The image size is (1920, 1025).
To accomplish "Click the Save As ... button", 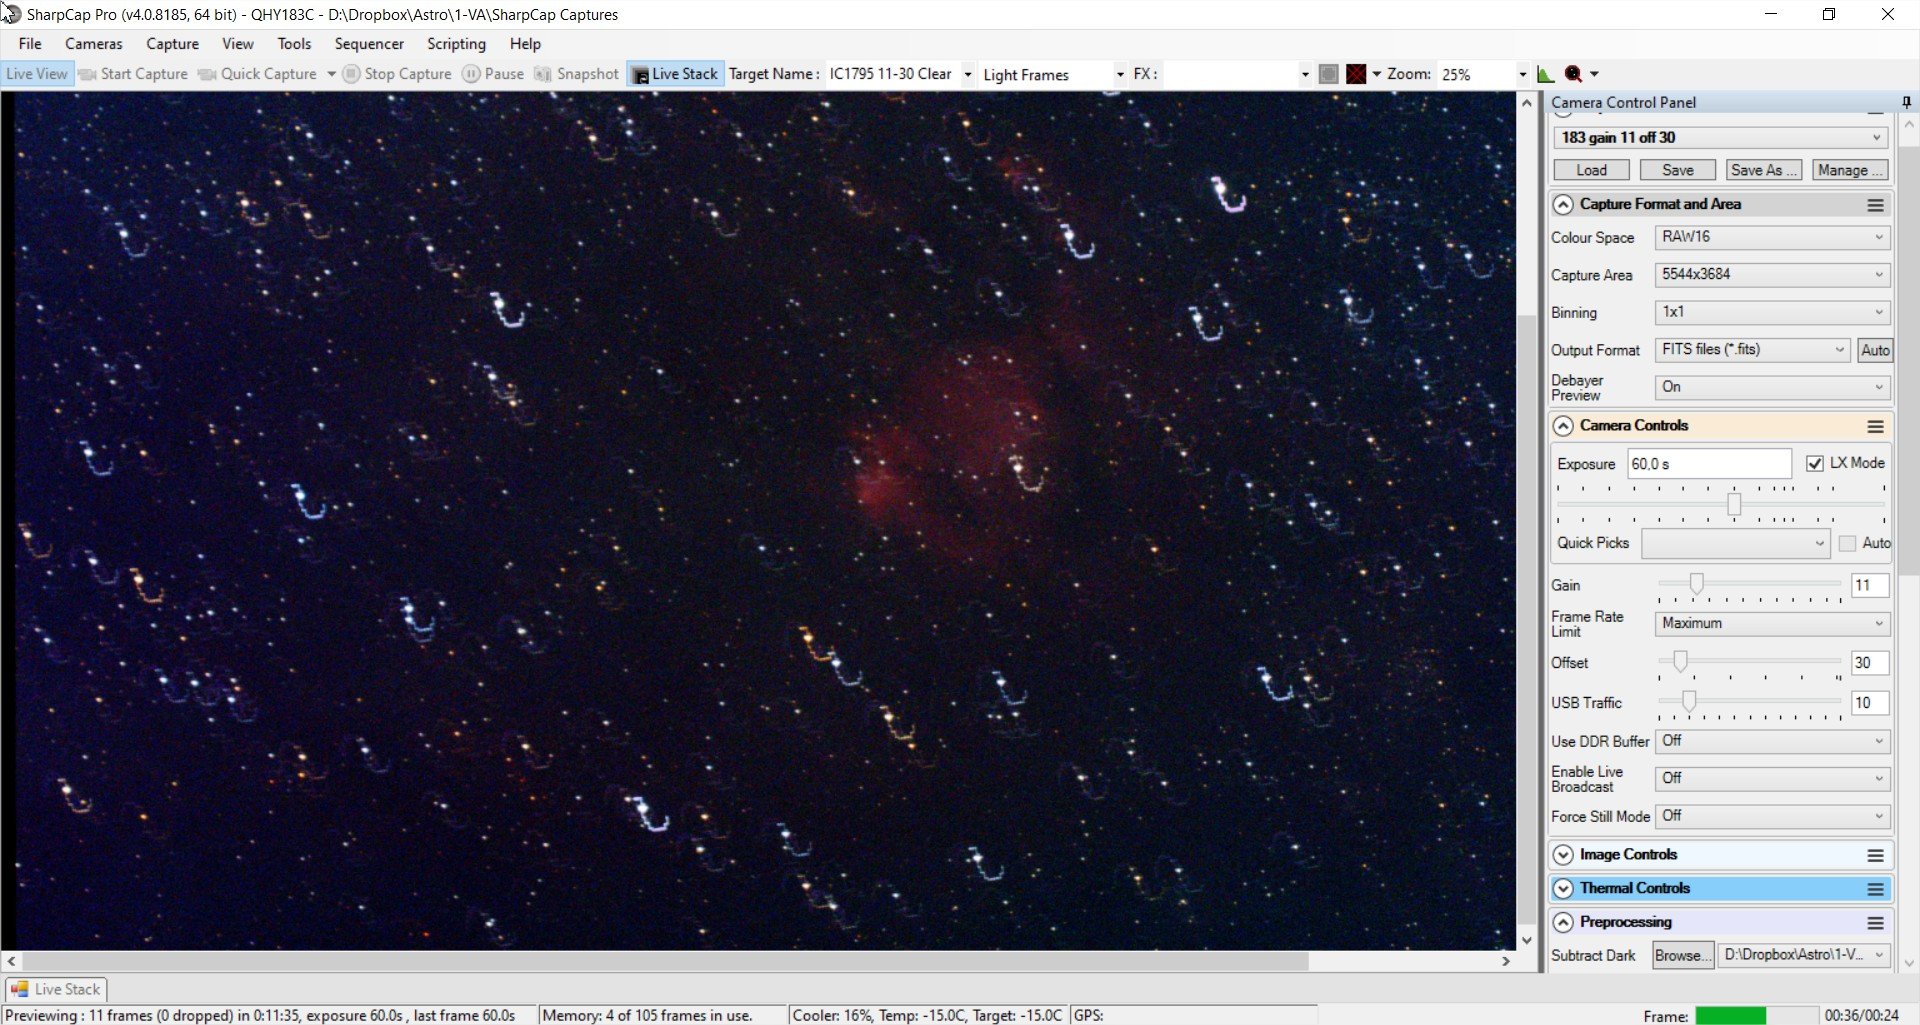I will pos(1764,170).
